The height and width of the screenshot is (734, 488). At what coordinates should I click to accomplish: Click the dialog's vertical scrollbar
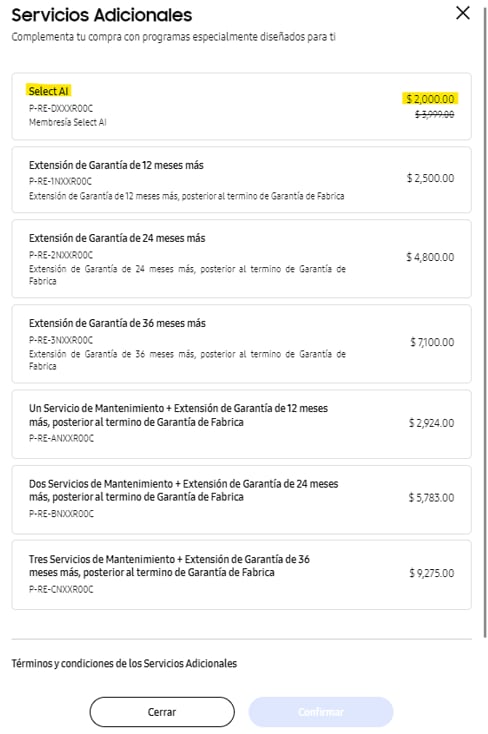[x=485, y=323]
